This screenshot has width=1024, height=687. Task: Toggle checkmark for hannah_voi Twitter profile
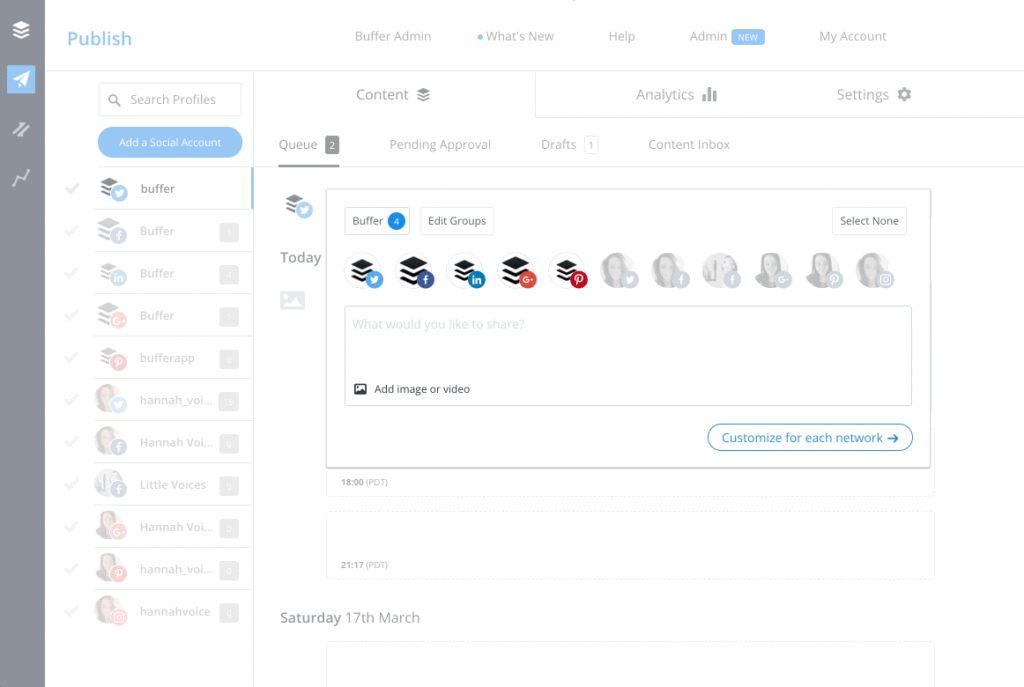(x=72, y=400)
